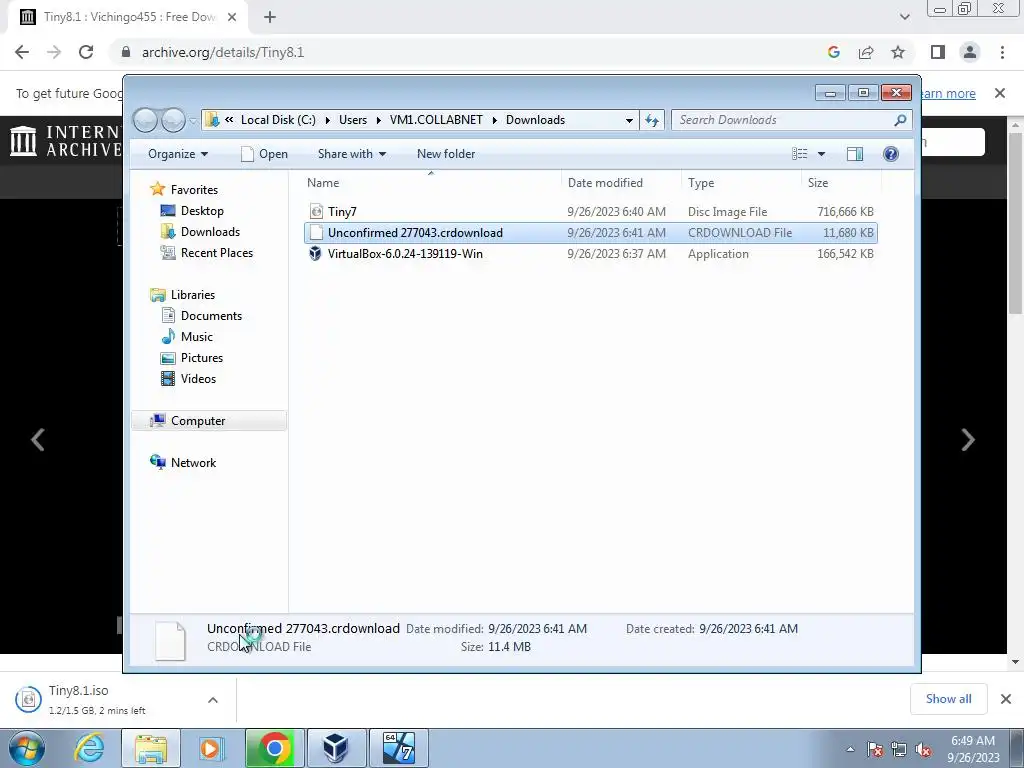Click Show all downloads button
1024x768 pixels.
click(x=948, y=699)
